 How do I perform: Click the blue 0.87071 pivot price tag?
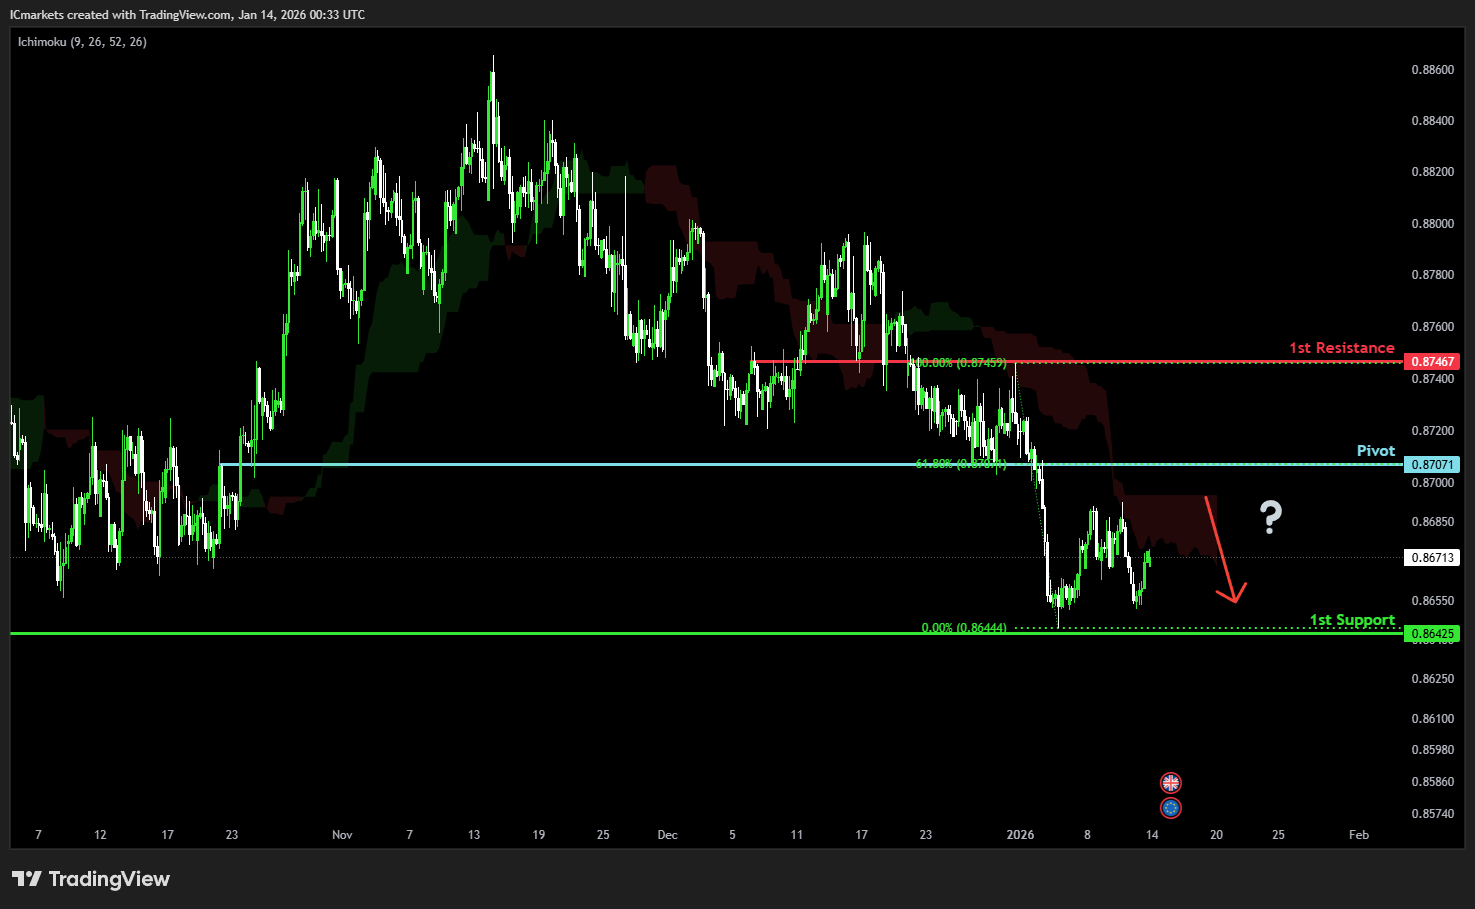pos(1431,464)
